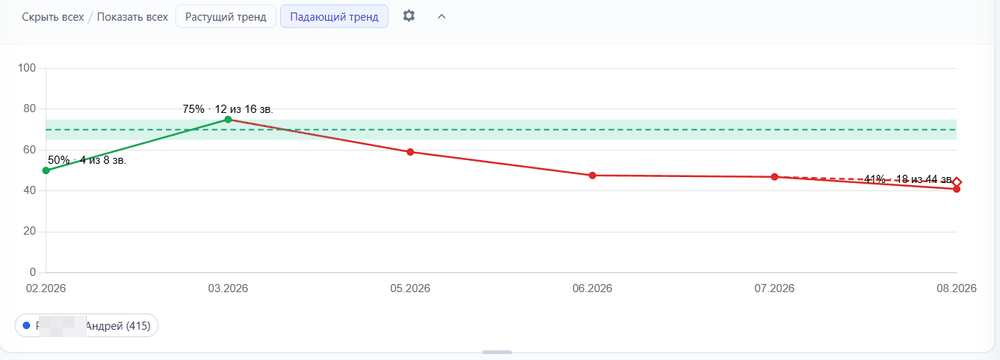This screenshot has width=1000, height=360.
Task: Toggle the 'Падающий тренд' filter
Action: click(x=334, y=17)
